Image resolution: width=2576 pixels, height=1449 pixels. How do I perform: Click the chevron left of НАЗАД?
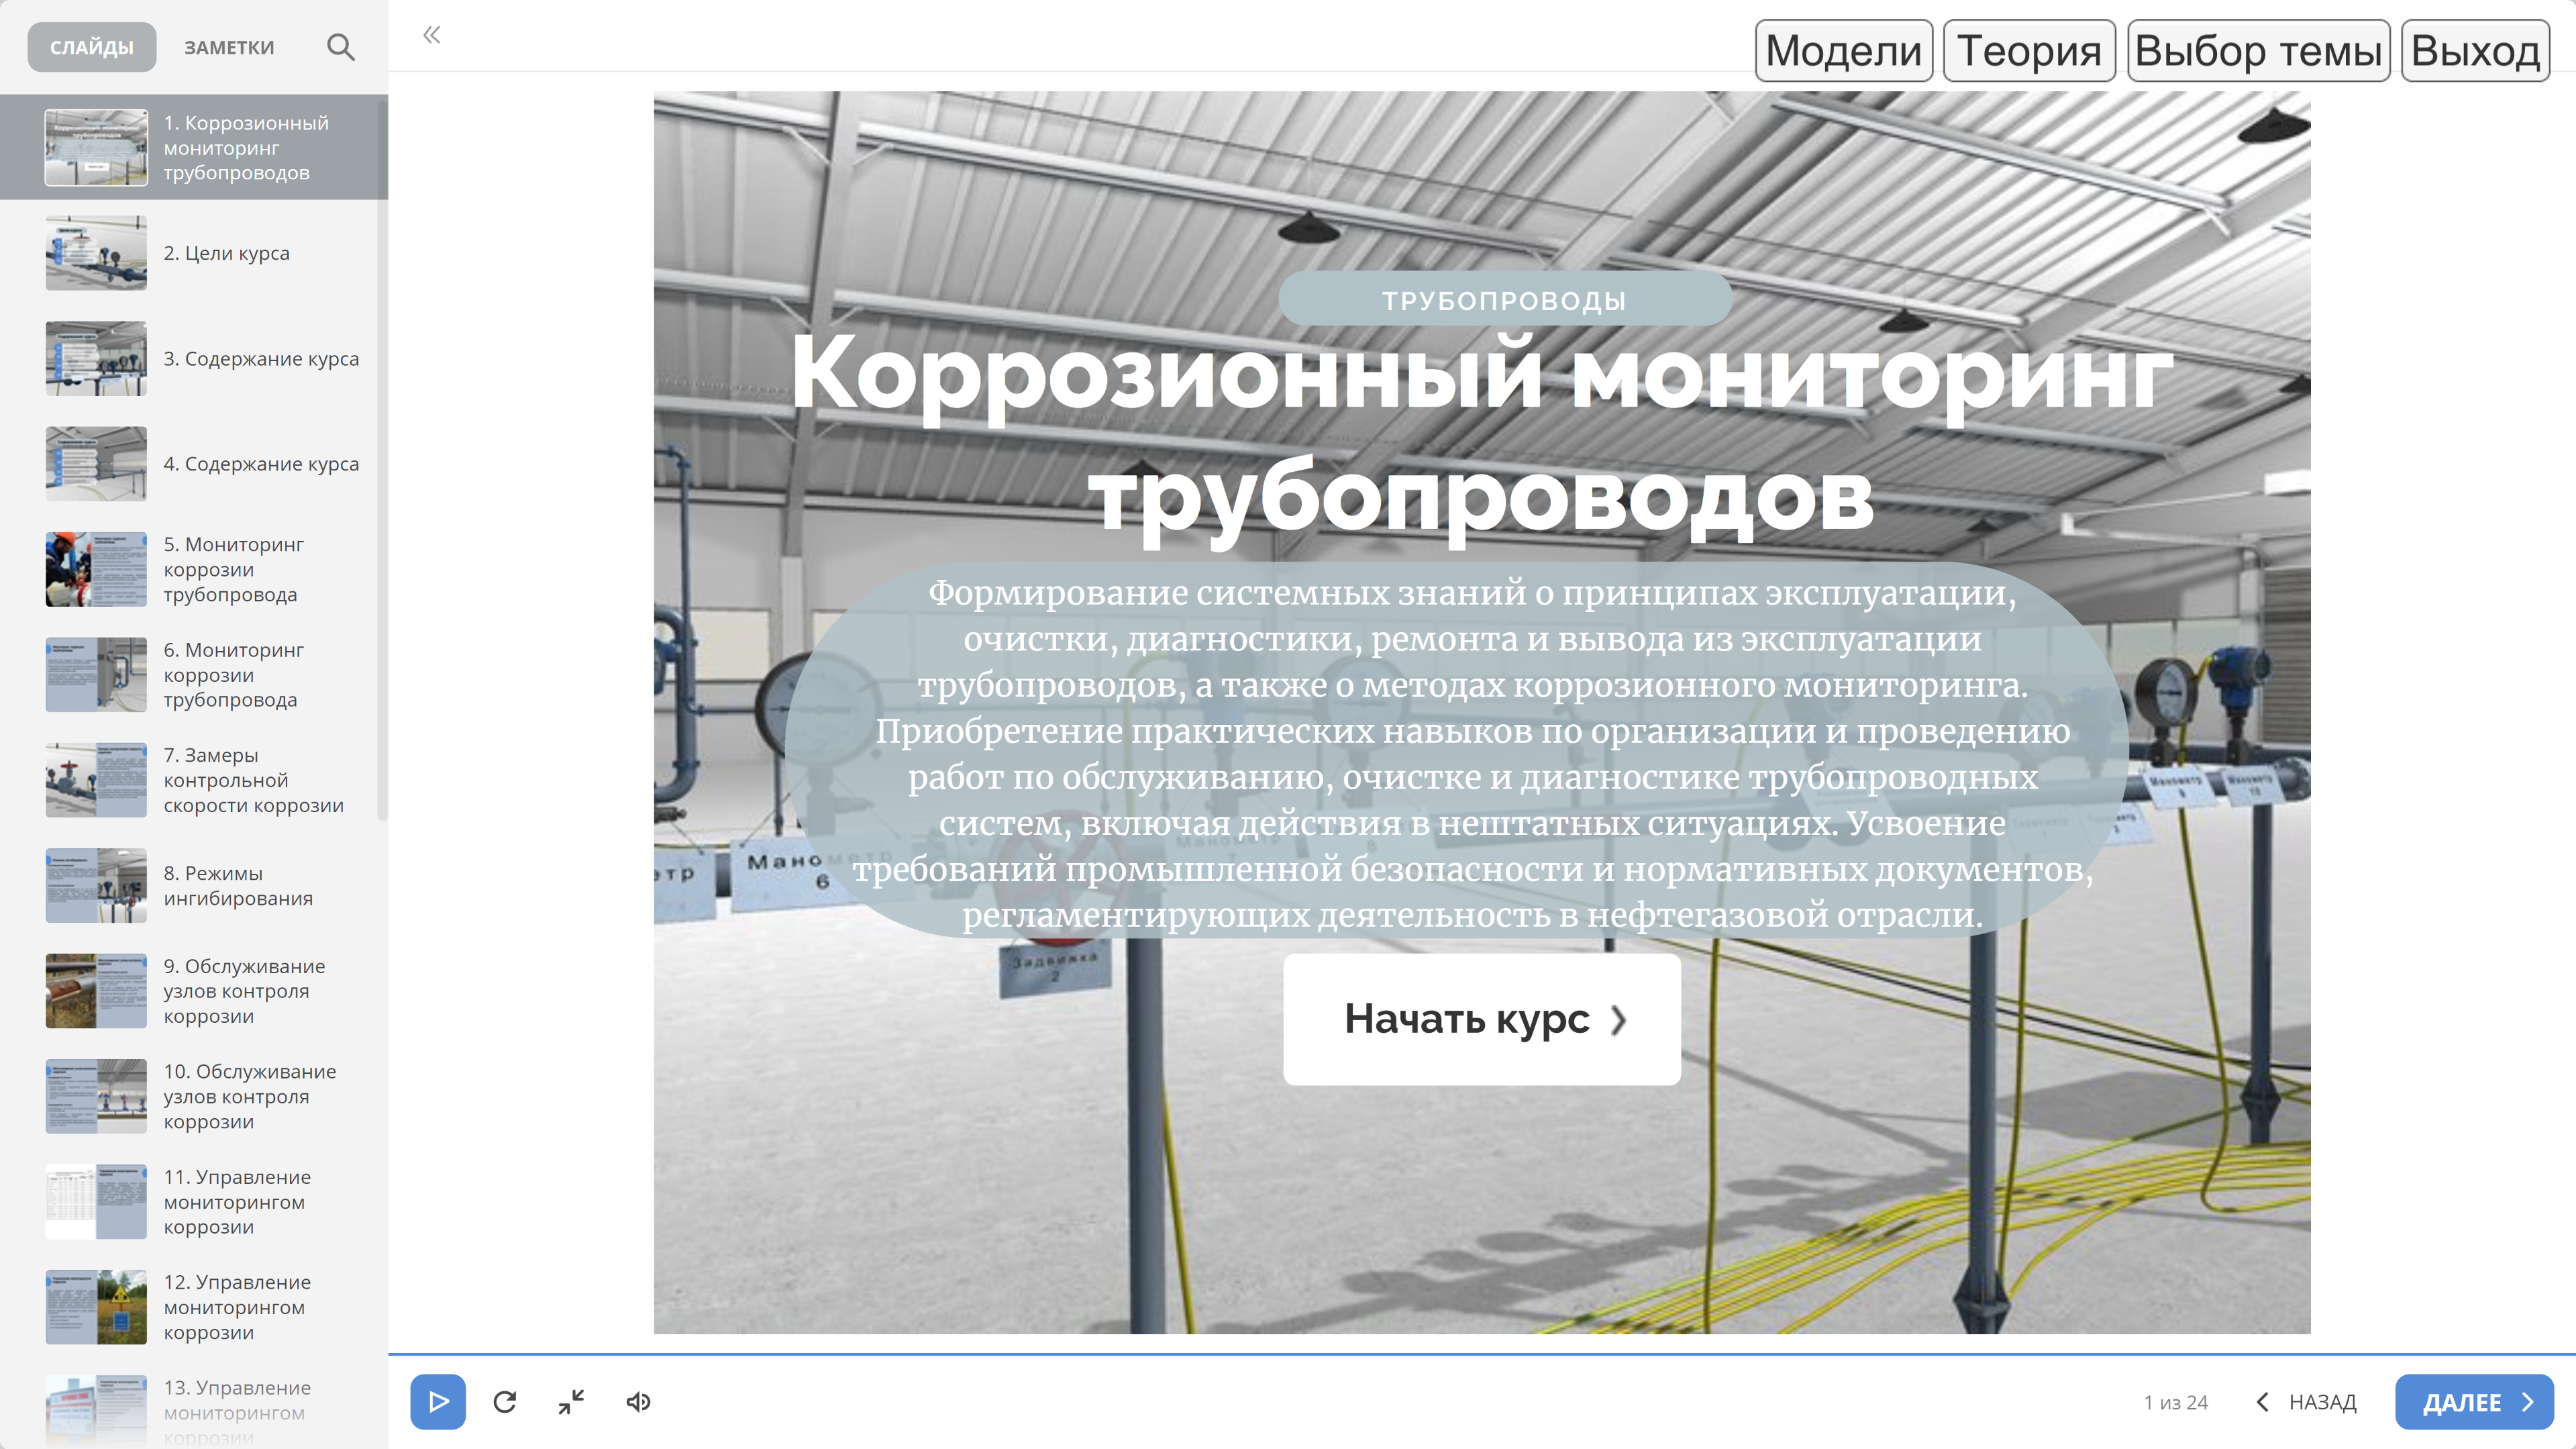coord(2262,1401)
